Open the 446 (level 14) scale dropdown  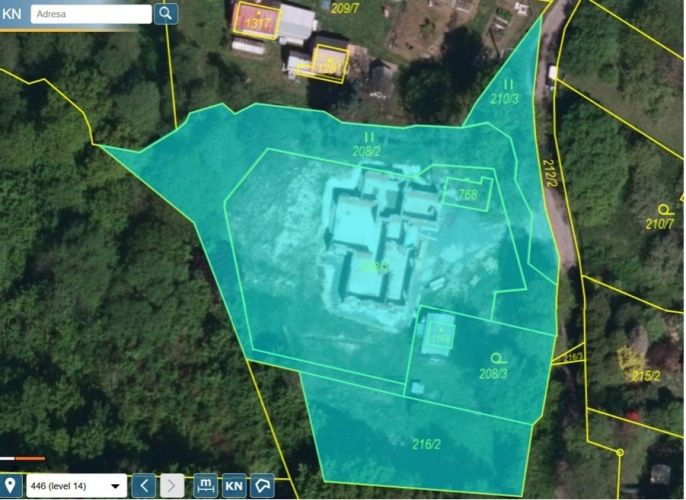pos(77,486)
